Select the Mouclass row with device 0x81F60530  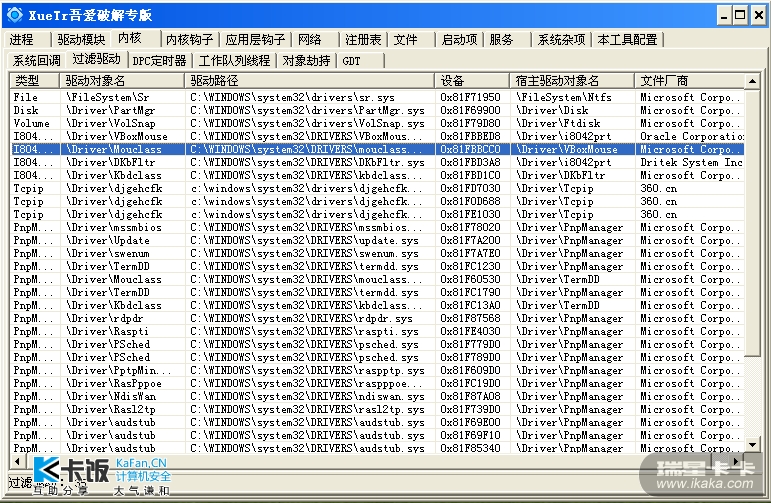click(x=377, y=279)
